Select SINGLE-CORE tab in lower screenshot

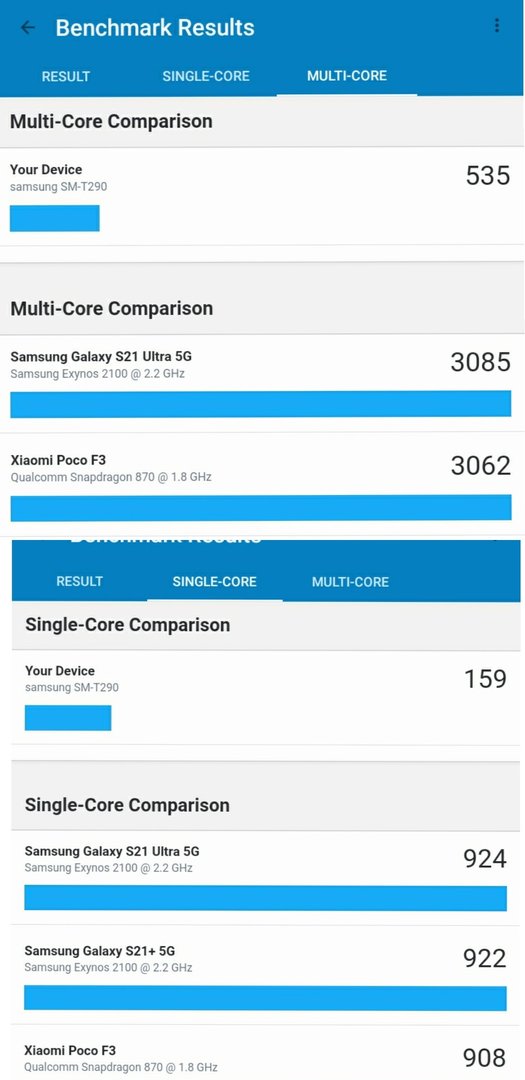pyautogui.click(x=214, y=581)
